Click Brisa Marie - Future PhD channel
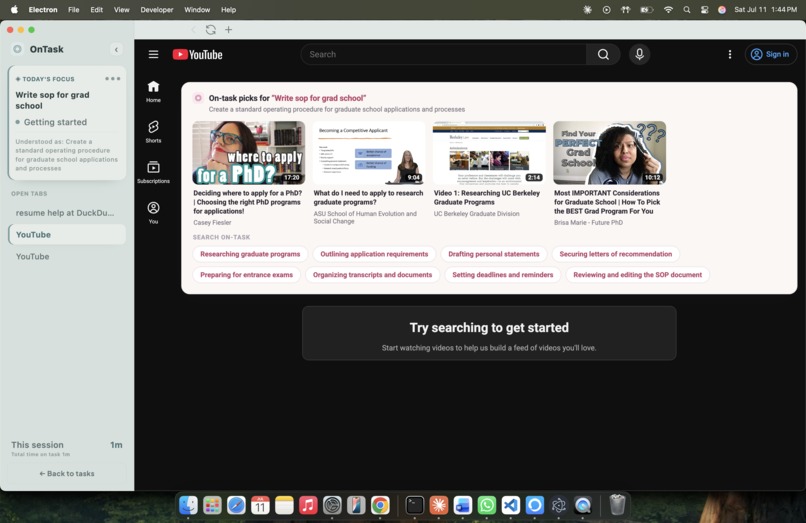The height and width of the screenshot is (523, 806). [x=588, y=223]
